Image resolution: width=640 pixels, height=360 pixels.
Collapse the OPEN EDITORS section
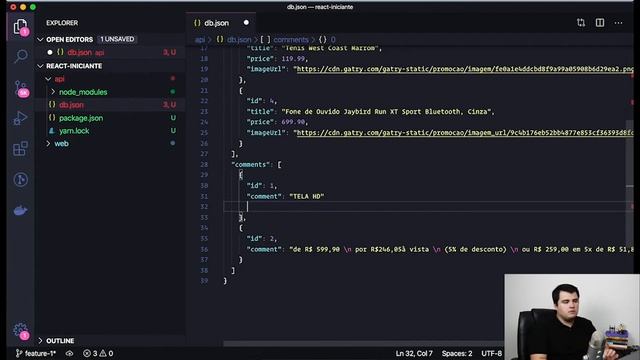click(x=40, y=40)
